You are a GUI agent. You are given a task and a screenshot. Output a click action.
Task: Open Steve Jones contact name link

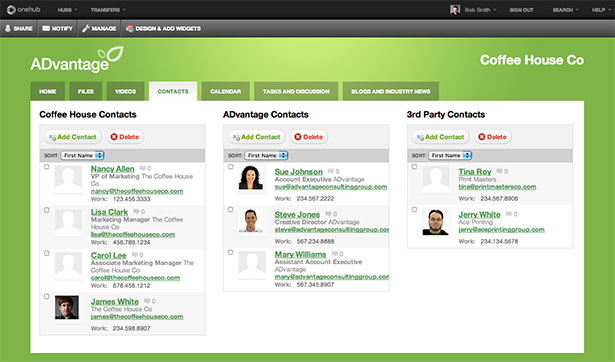[x=297, y=215]
